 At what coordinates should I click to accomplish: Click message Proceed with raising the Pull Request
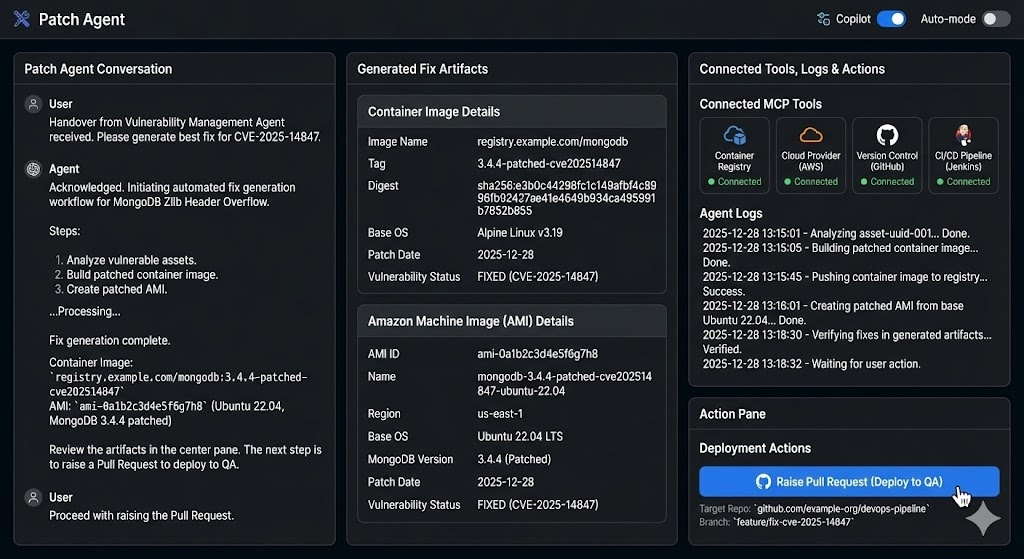click(x=141, y=515)
